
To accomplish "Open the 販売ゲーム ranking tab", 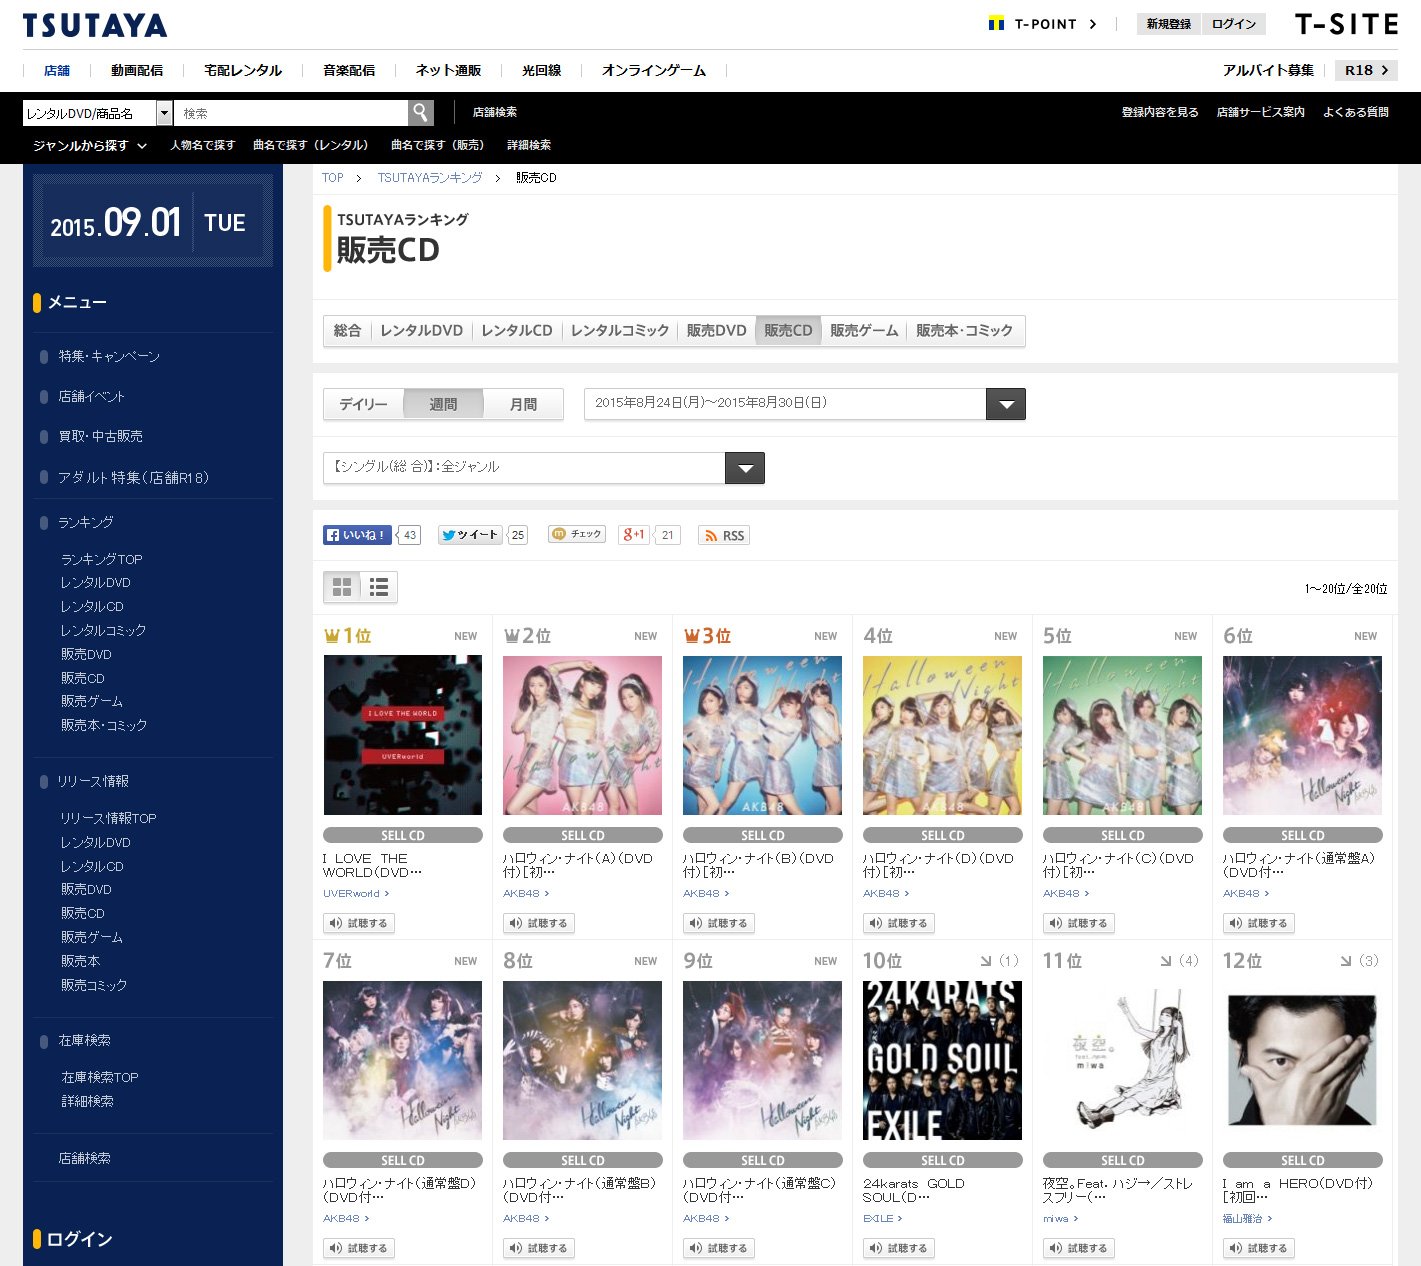I will [864, 331].
